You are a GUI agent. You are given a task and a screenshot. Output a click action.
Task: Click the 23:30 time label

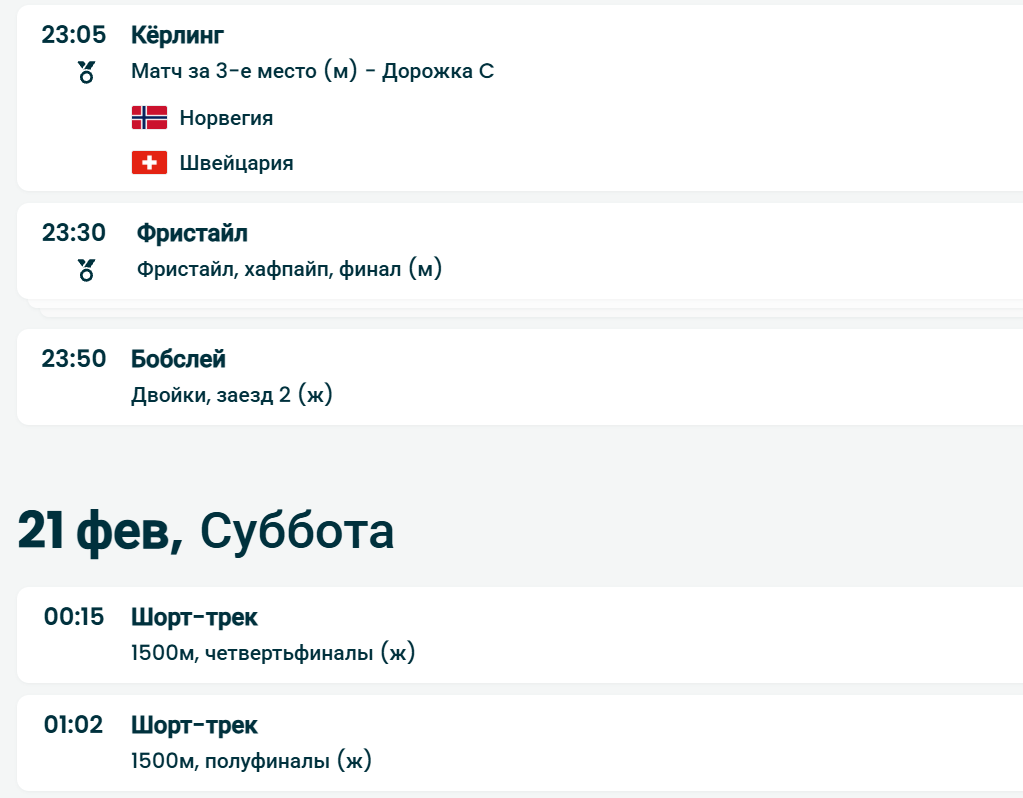click(73, 233)
